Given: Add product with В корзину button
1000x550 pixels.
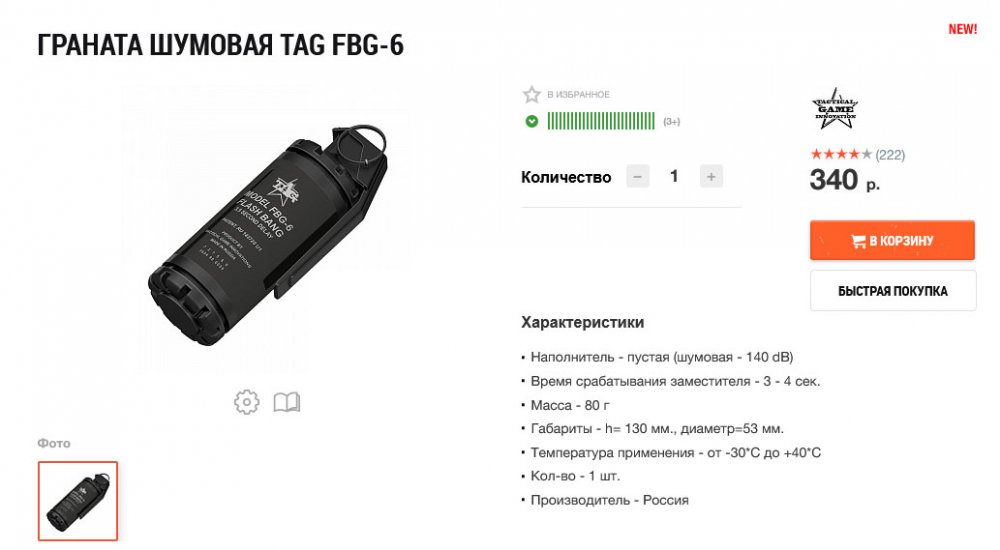Looking at the screenshot, I should [892, 241].
